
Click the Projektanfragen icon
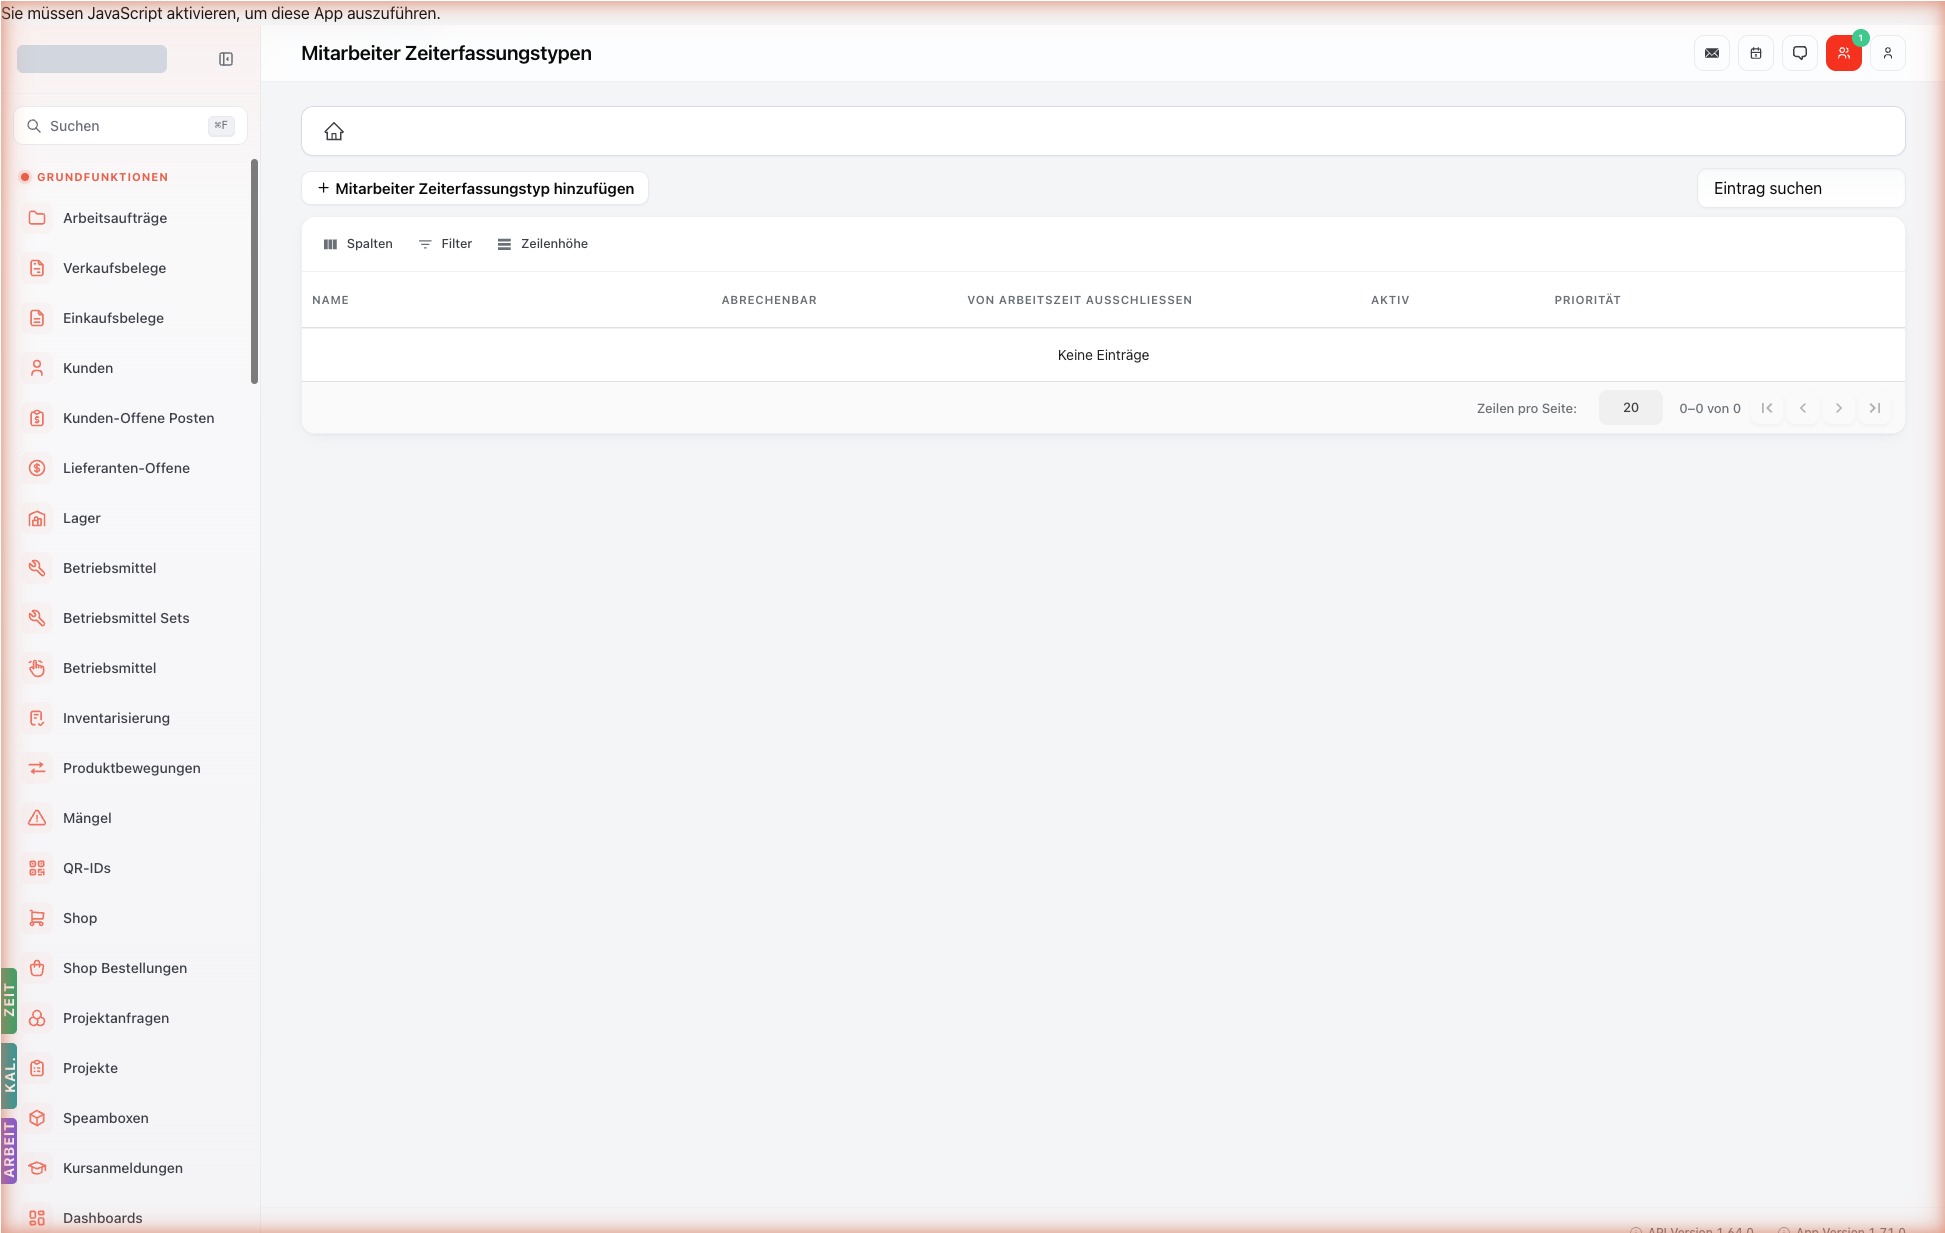(37, 1018)
